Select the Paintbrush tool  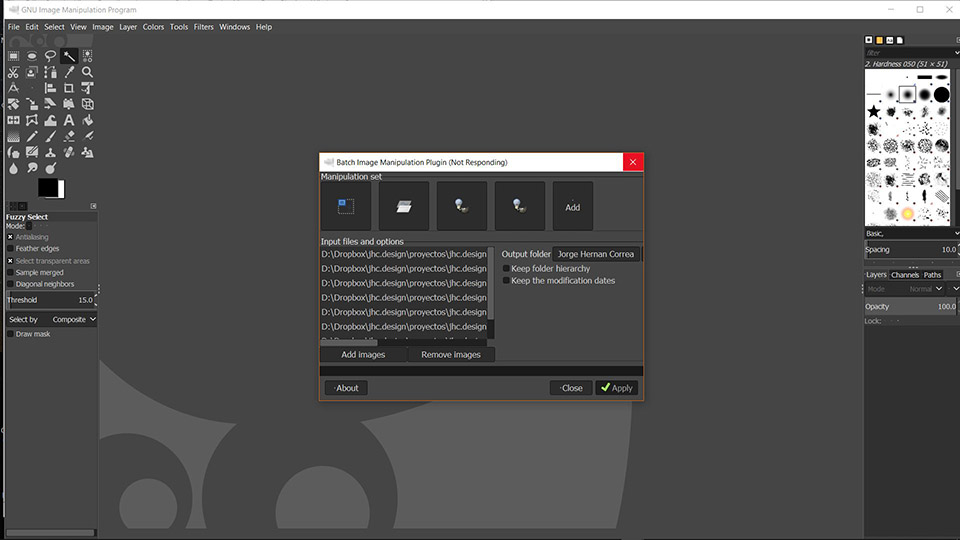[x=50, y=136]
